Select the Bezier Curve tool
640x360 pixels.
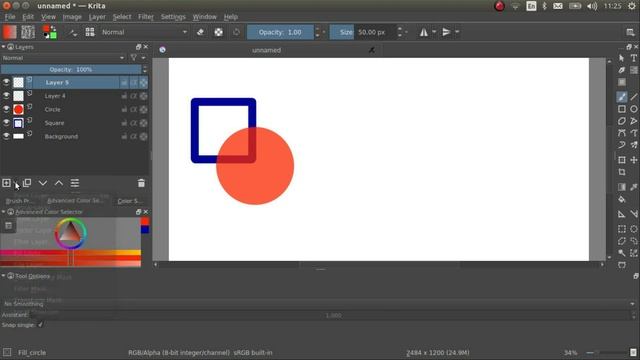click(622, 133)
